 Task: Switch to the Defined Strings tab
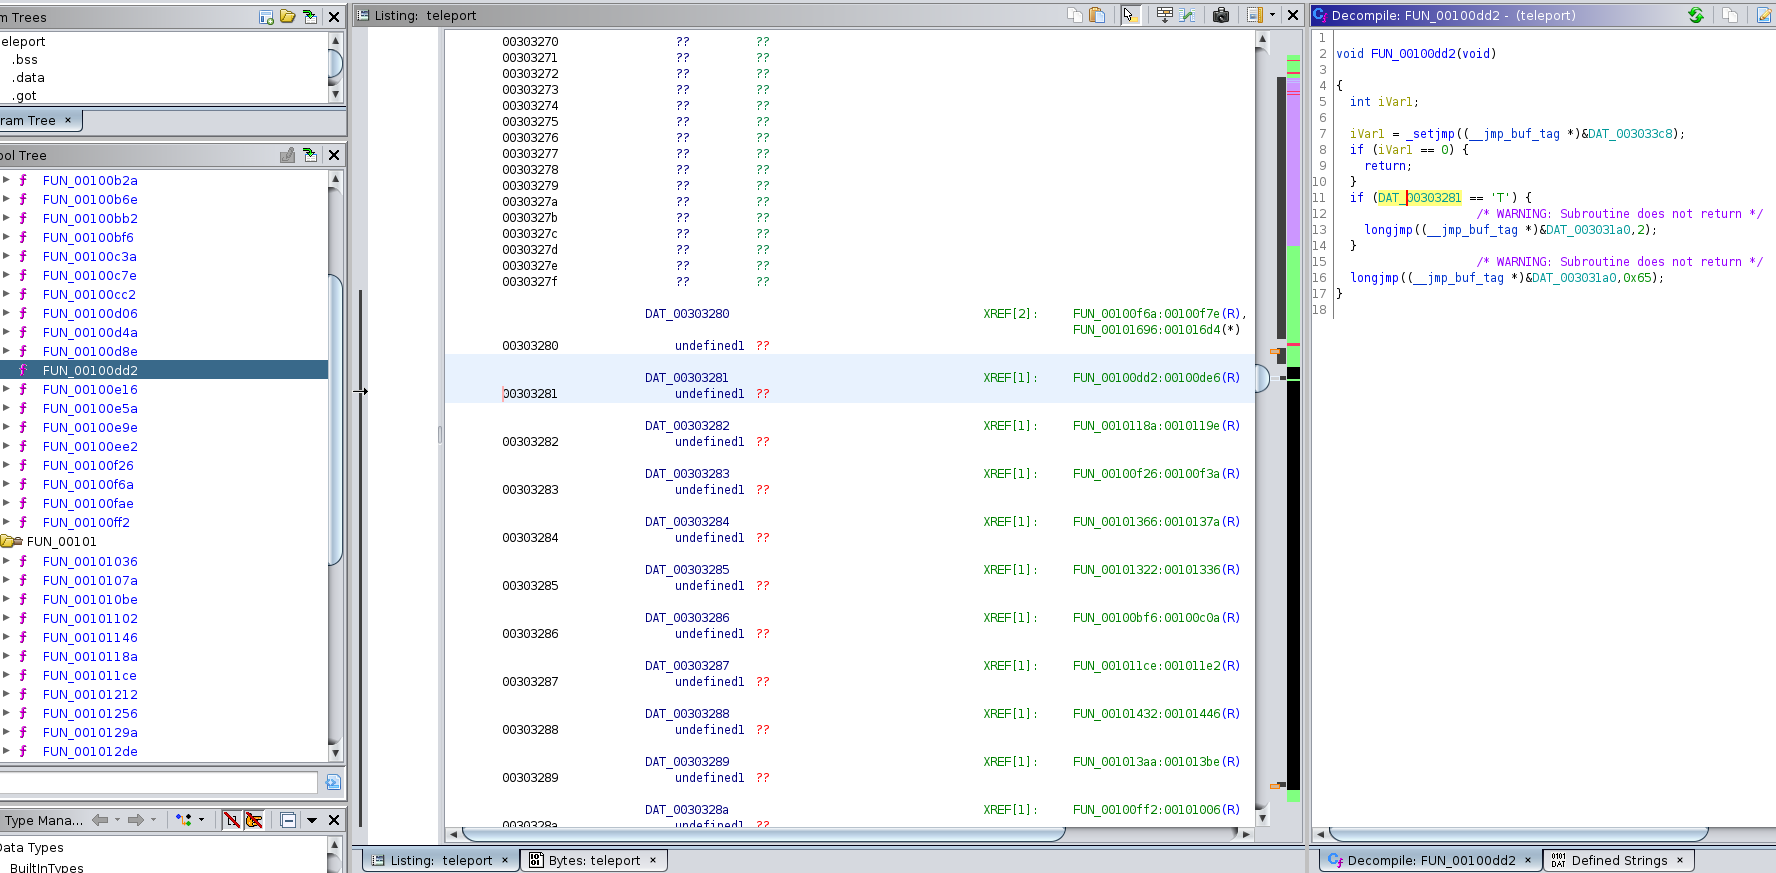point(1618,860)
